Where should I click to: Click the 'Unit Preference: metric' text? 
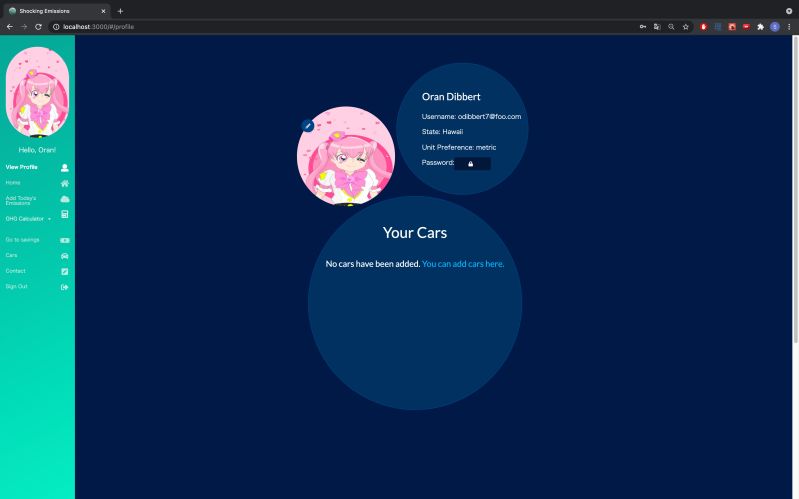click(459, 147)
